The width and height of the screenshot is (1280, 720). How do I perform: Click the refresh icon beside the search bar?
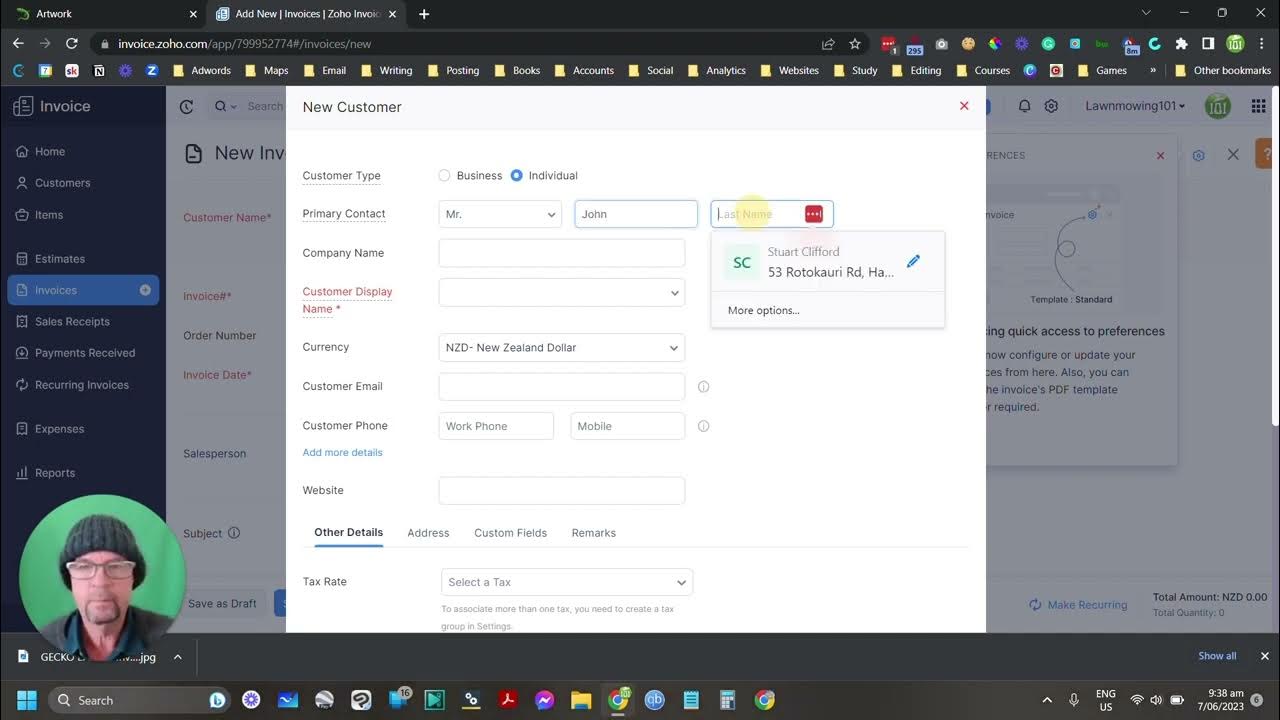coord(186,106)
